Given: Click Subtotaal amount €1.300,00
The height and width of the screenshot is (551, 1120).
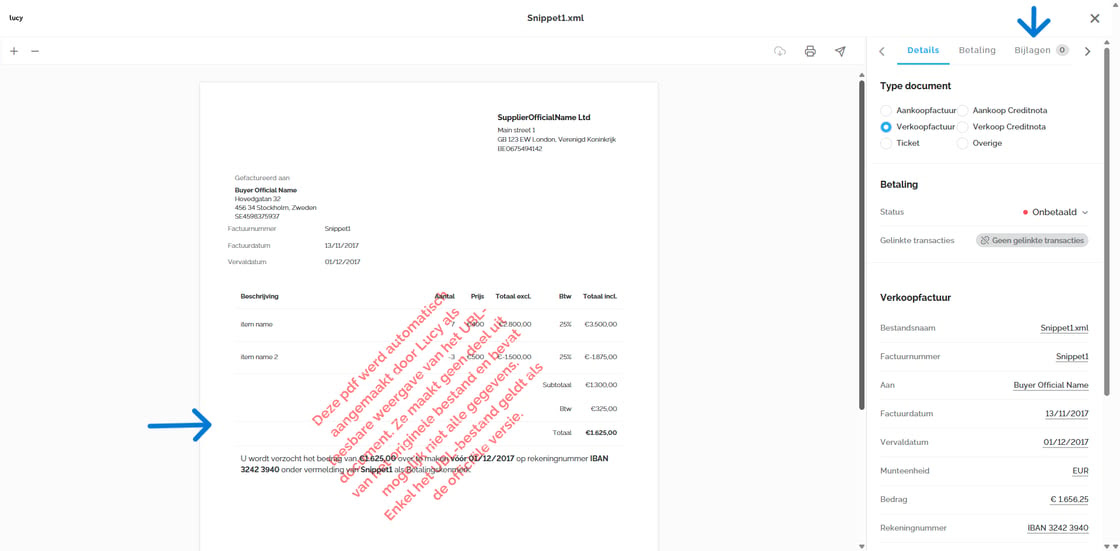Looking at the screenshot, I should [x=601, y=384].
